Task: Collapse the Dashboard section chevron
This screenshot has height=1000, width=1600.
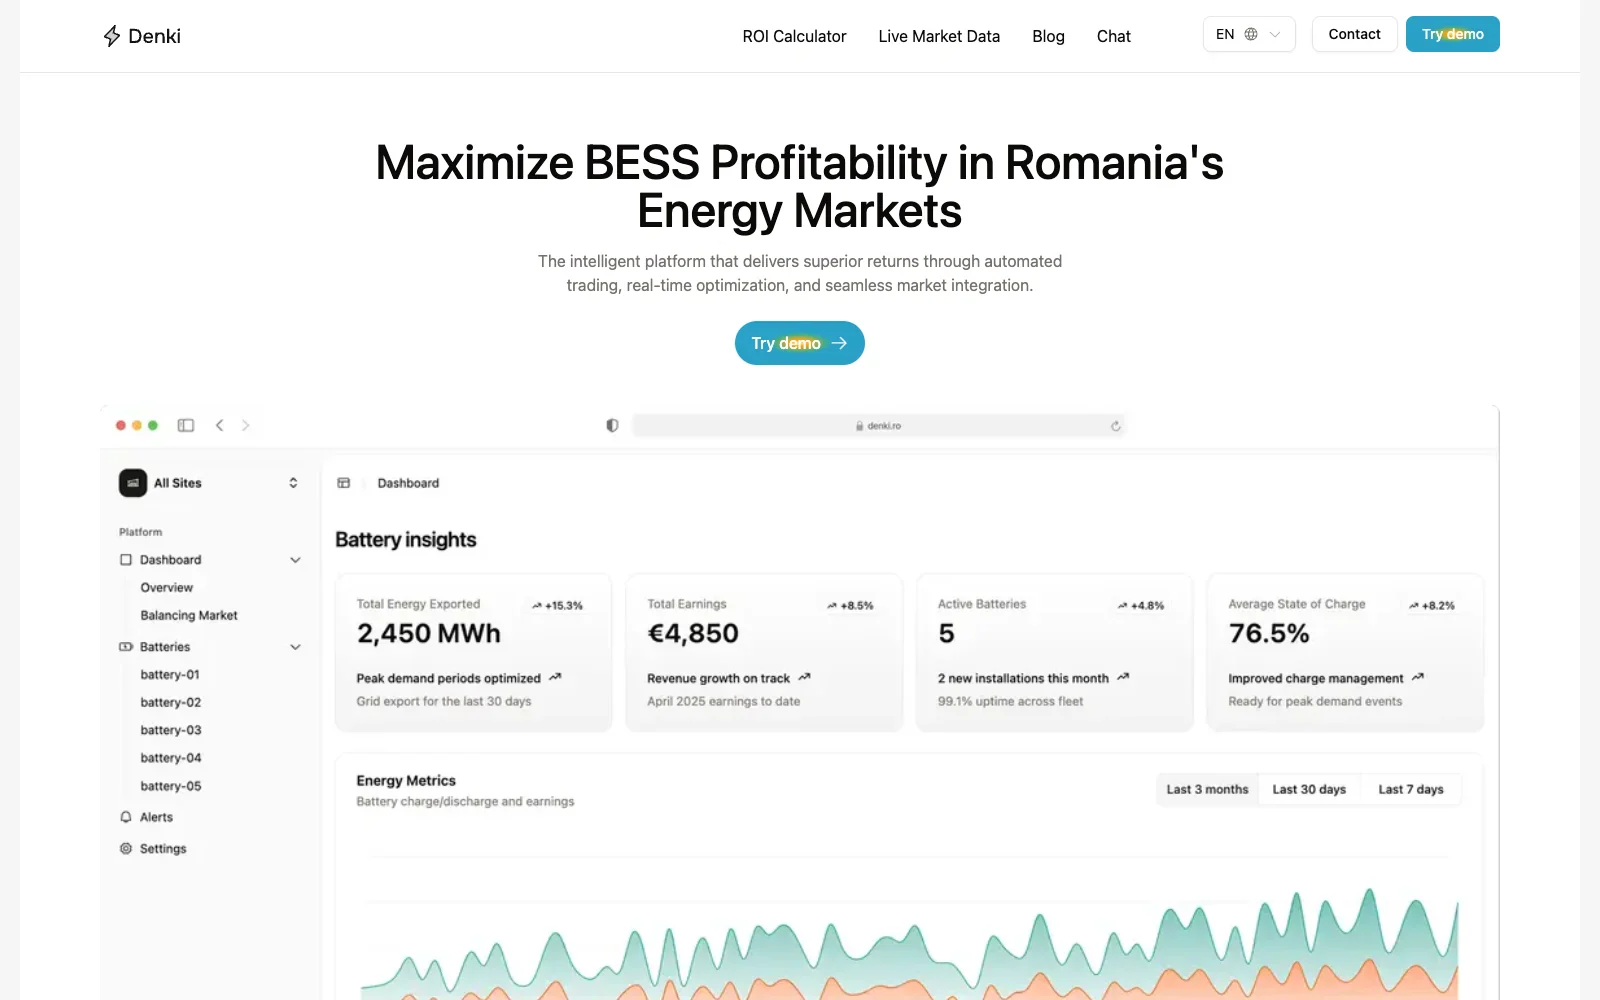Action: coord(295,560)
